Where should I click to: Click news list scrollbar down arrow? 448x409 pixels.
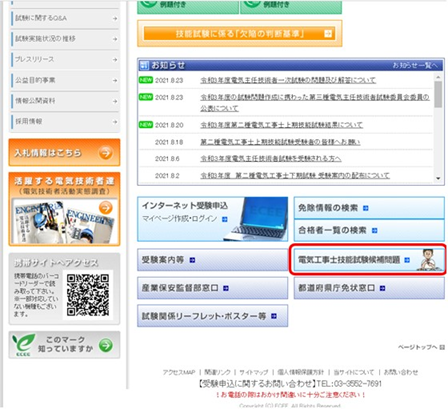pyautogui.click(x=438, y=179)
